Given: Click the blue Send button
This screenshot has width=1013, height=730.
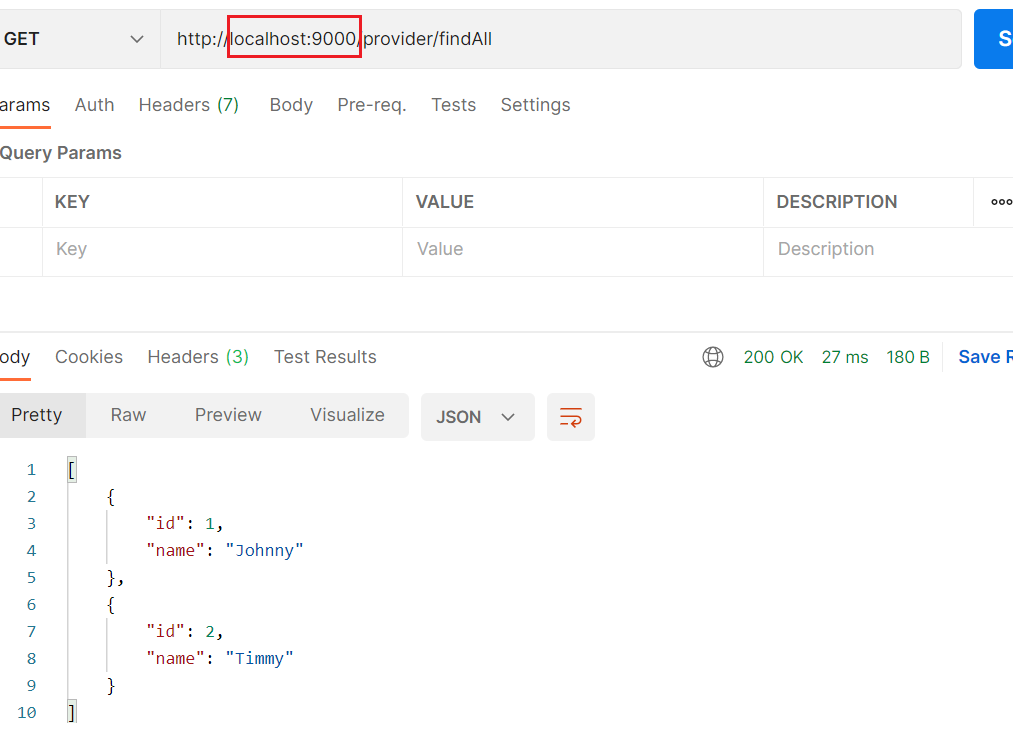Looking at the screenshot, I should click(x=994, y=39).
